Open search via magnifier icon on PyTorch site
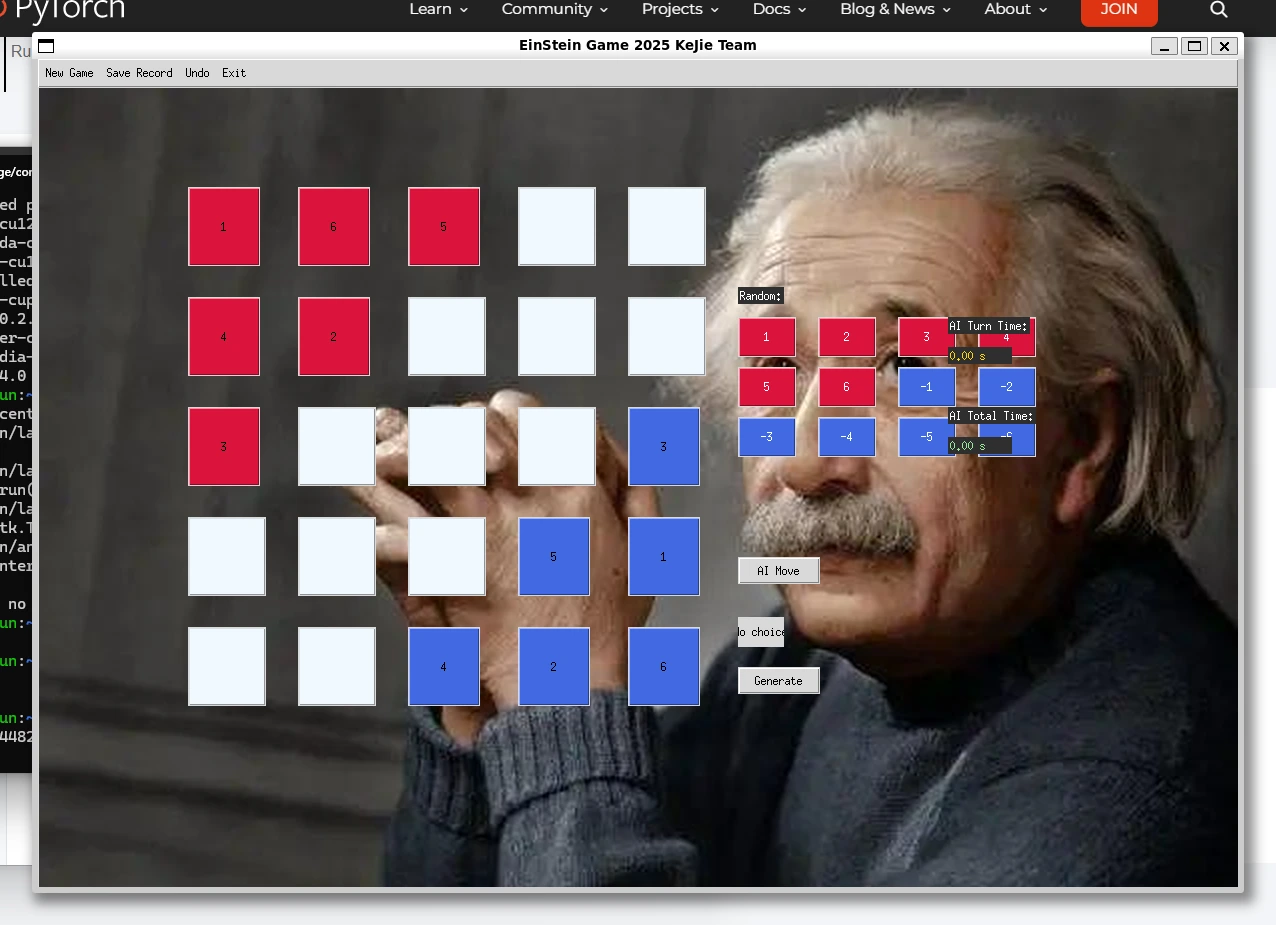This screenshot has height=925, width=1276. 1218,9
